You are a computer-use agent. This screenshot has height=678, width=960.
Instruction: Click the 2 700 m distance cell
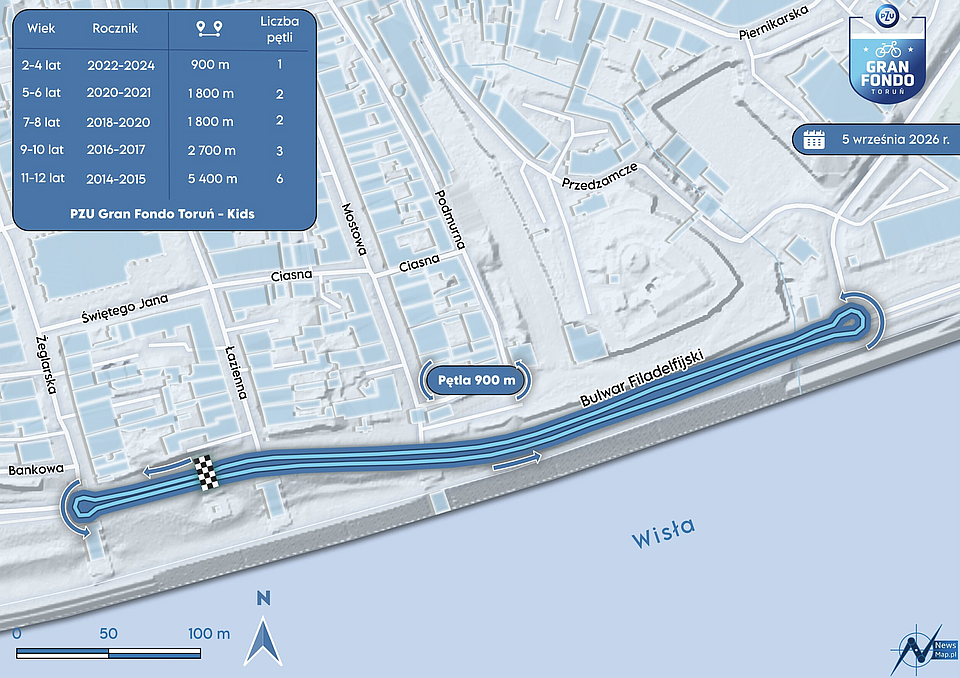(211, 150)
